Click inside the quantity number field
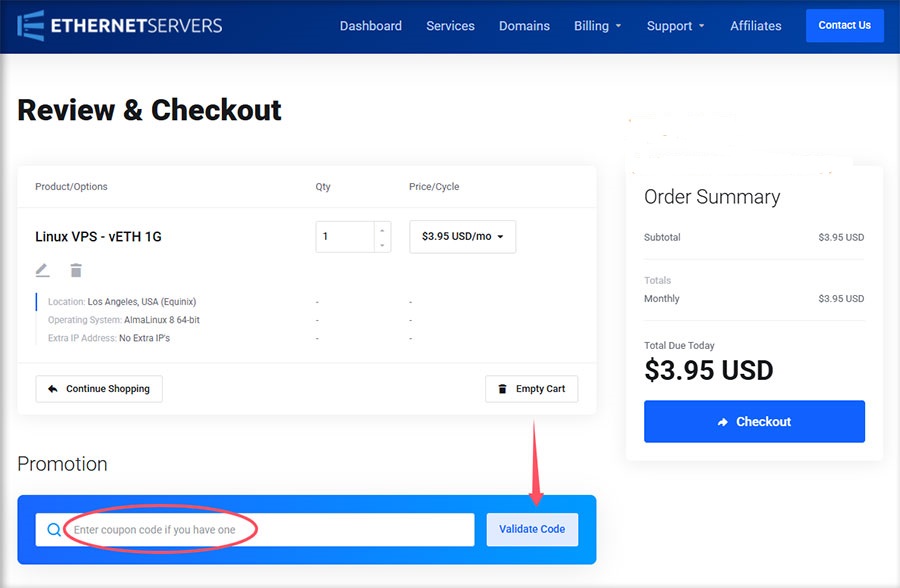Viewport: 900px width, 588px height. coord(344,237)
